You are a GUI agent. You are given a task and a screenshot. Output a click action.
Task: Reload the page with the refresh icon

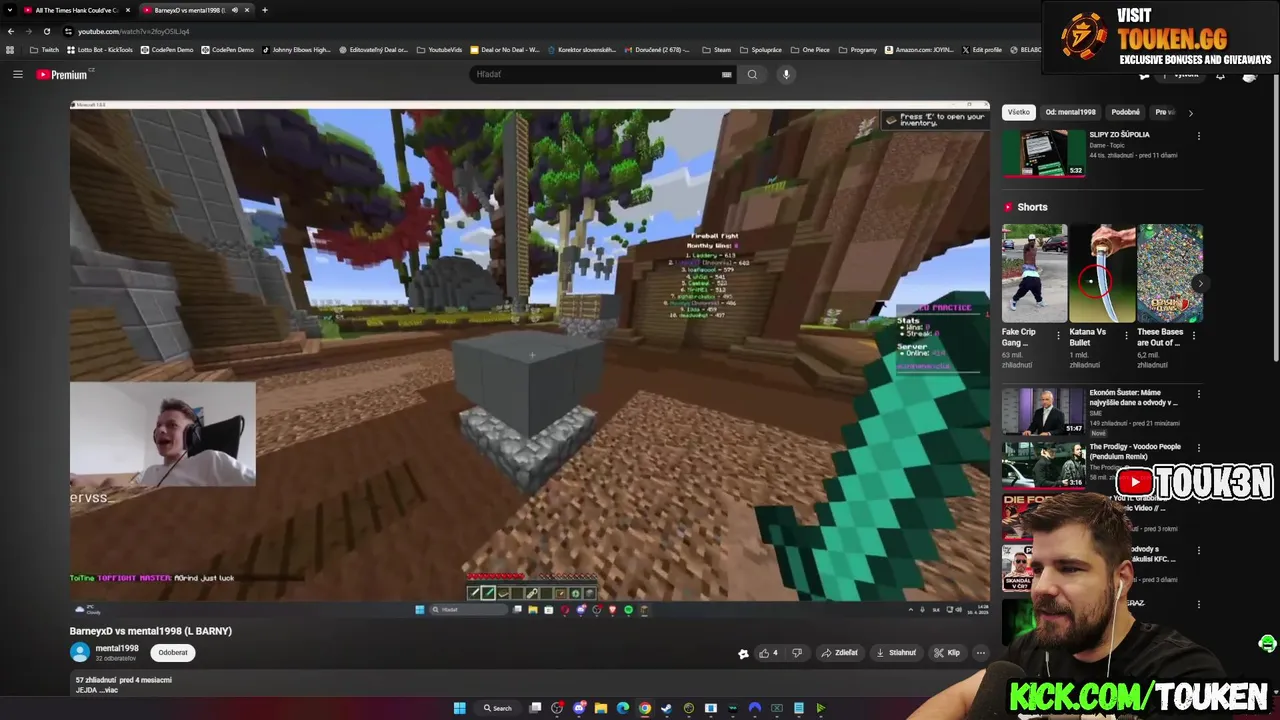pos(46,31)
